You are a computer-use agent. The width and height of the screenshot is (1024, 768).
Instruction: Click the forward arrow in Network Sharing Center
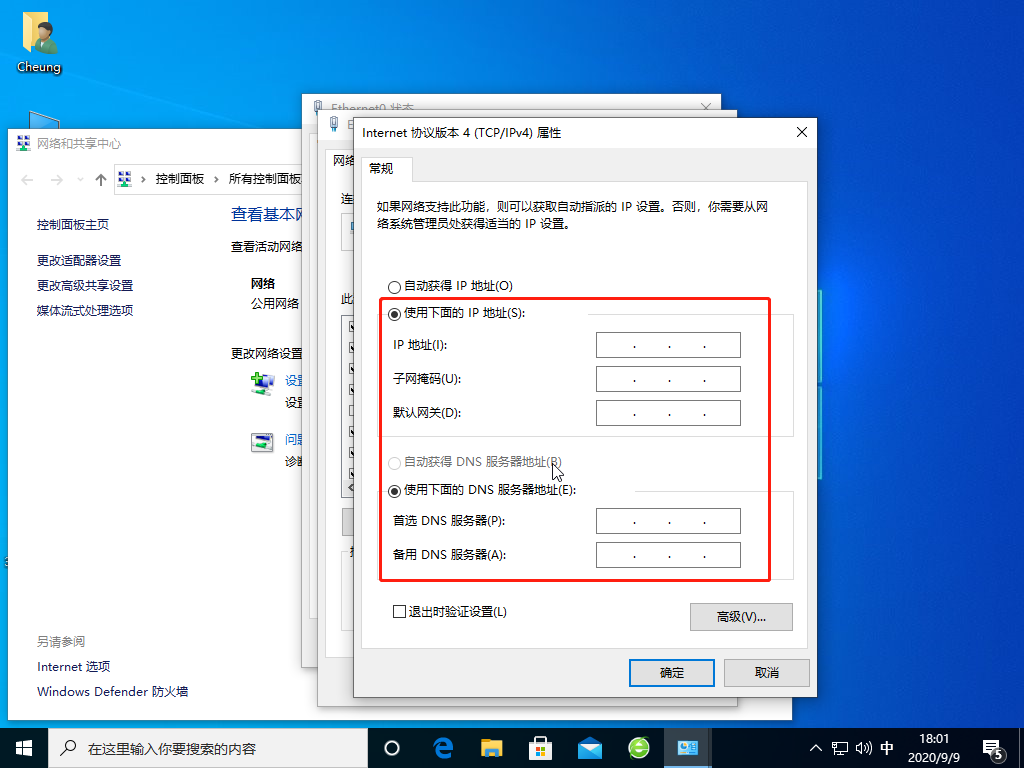[57, 180]
